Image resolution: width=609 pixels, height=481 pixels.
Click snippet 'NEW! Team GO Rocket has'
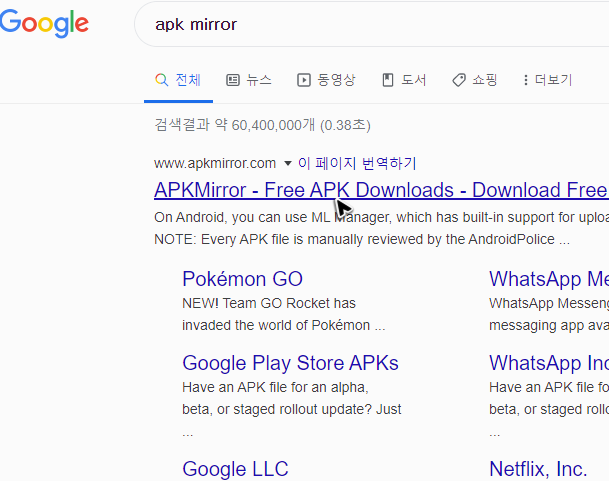click(269, 303)
